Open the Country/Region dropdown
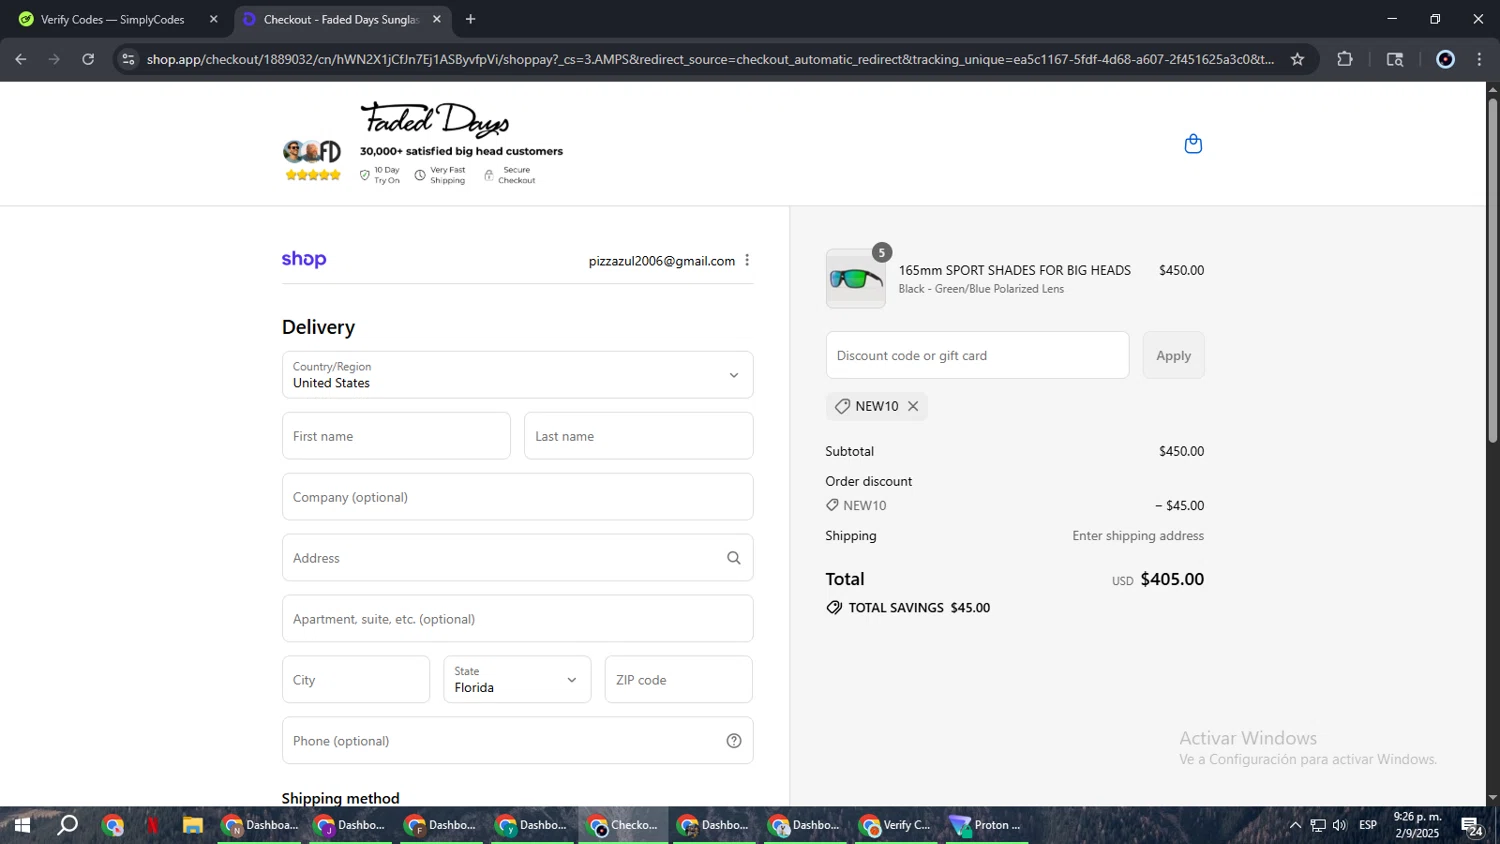This screenshot has height=844, width=1500. (x=517, y=375)
